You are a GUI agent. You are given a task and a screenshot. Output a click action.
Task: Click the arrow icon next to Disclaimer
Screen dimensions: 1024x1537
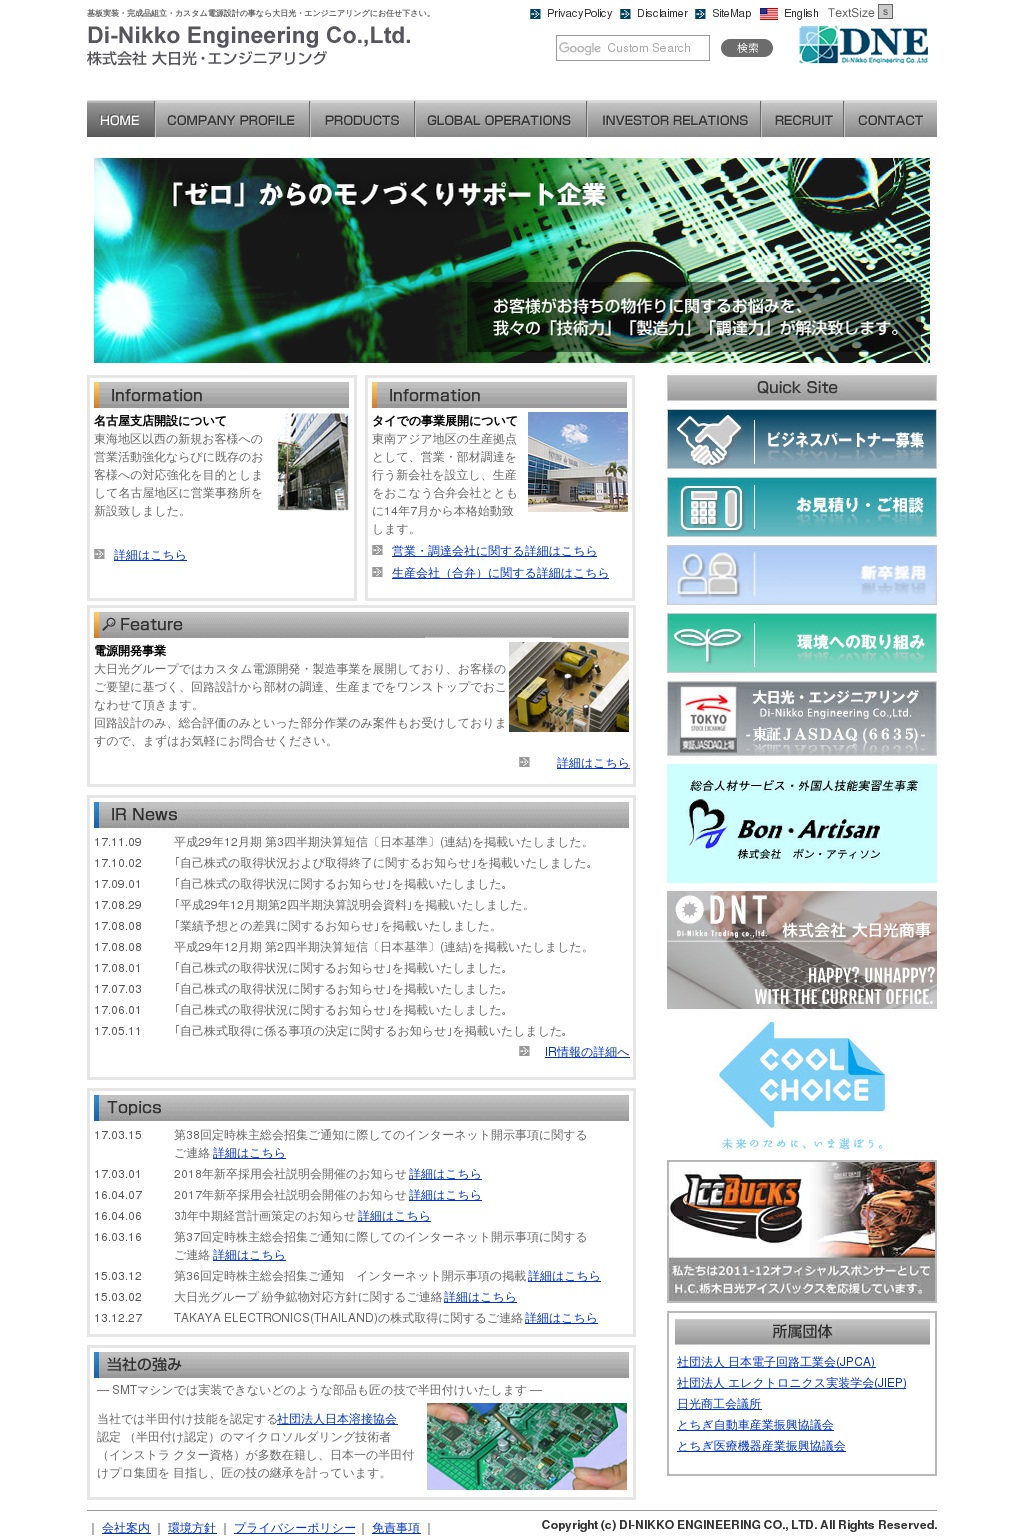coord(625,14)
